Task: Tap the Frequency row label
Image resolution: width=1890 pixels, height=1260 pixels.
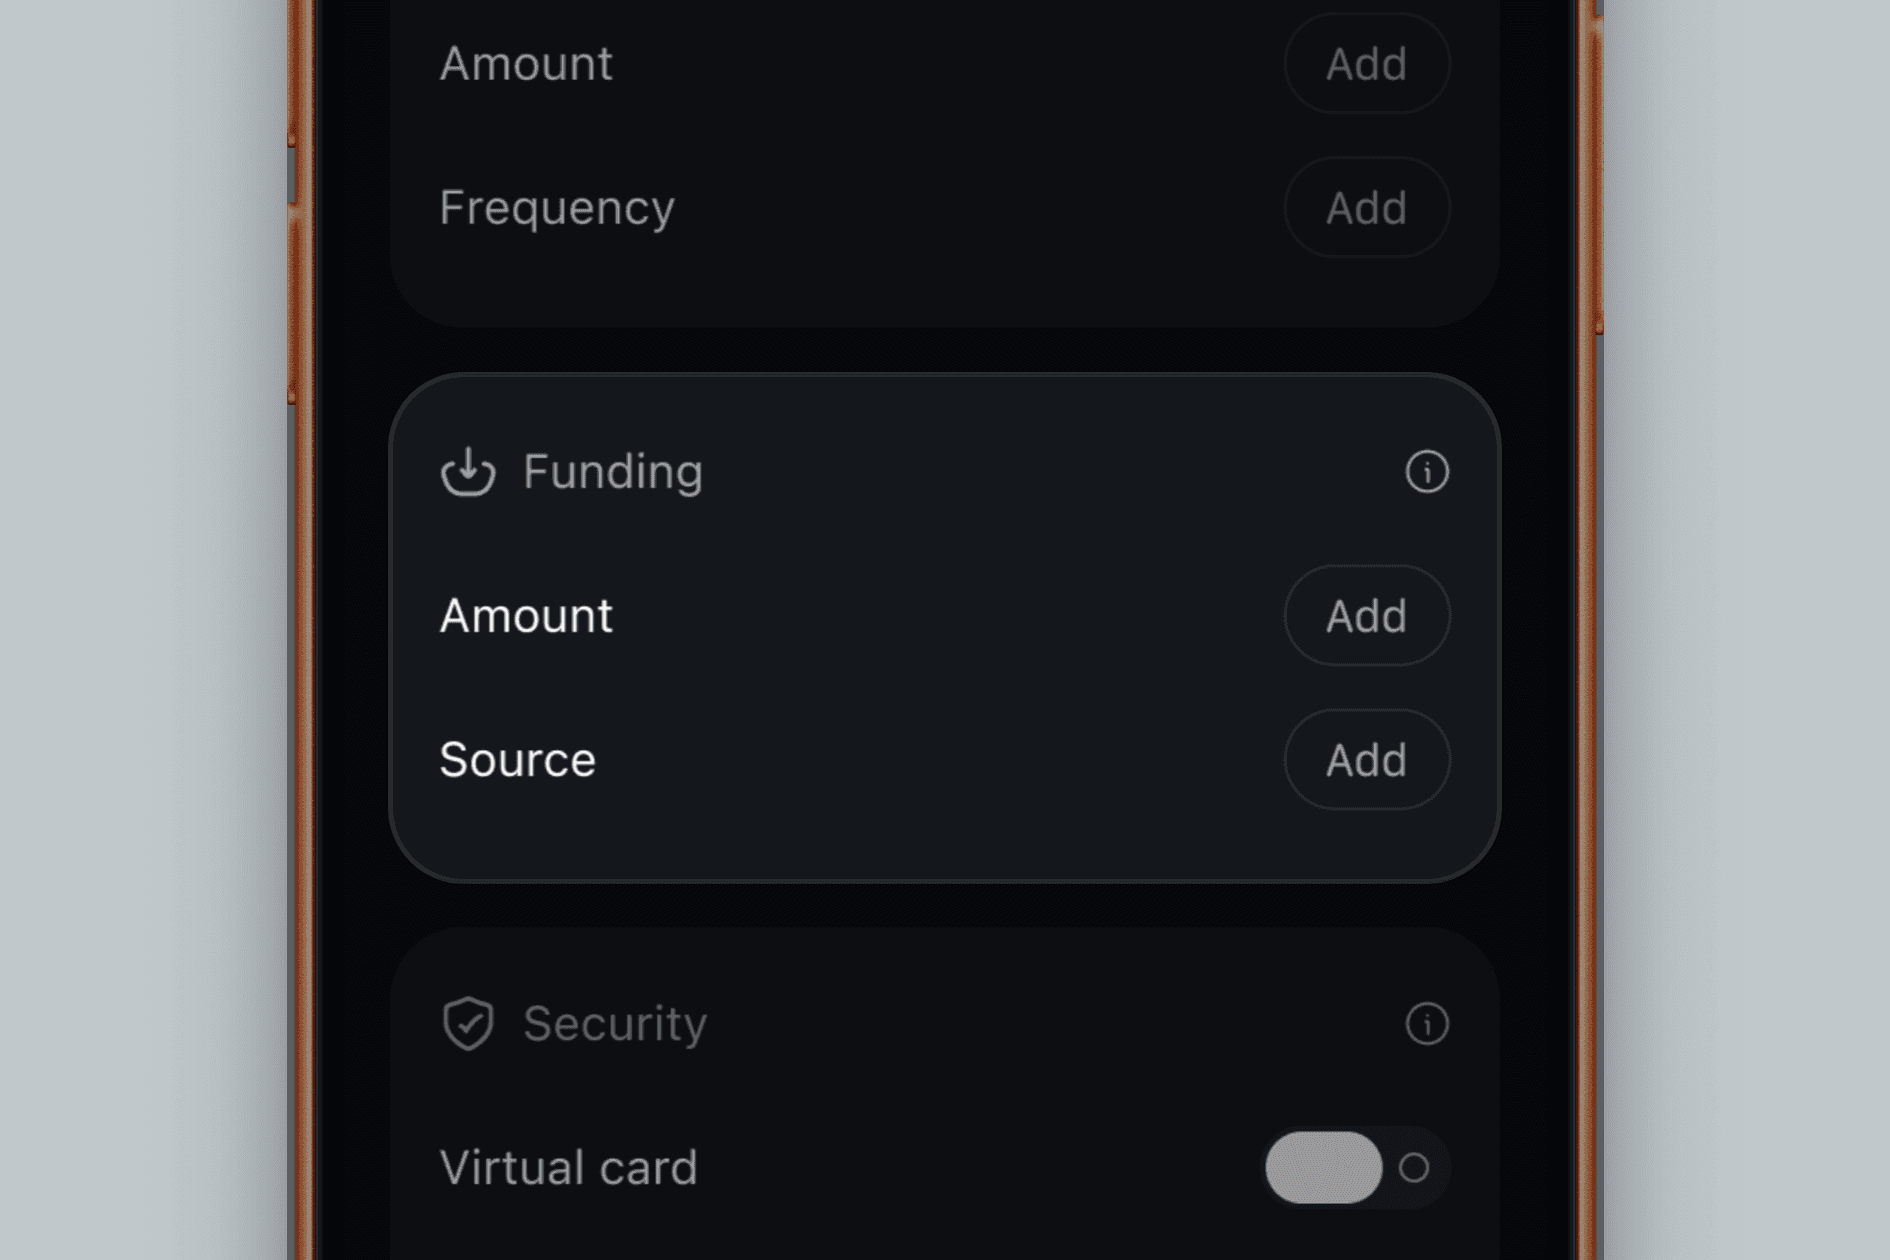Action: (x=557, y=207)
